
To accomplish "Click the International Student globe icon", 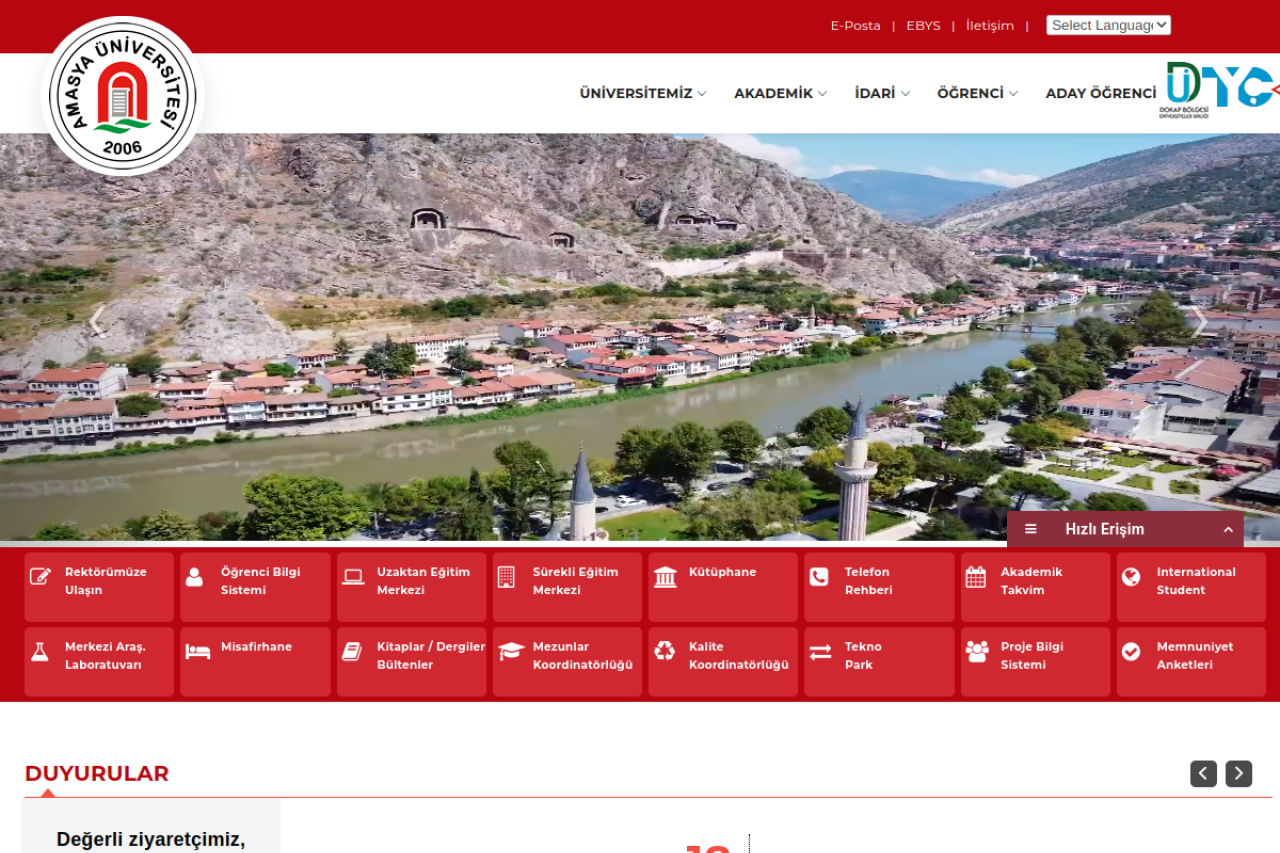I will [x=1131, y=577].
